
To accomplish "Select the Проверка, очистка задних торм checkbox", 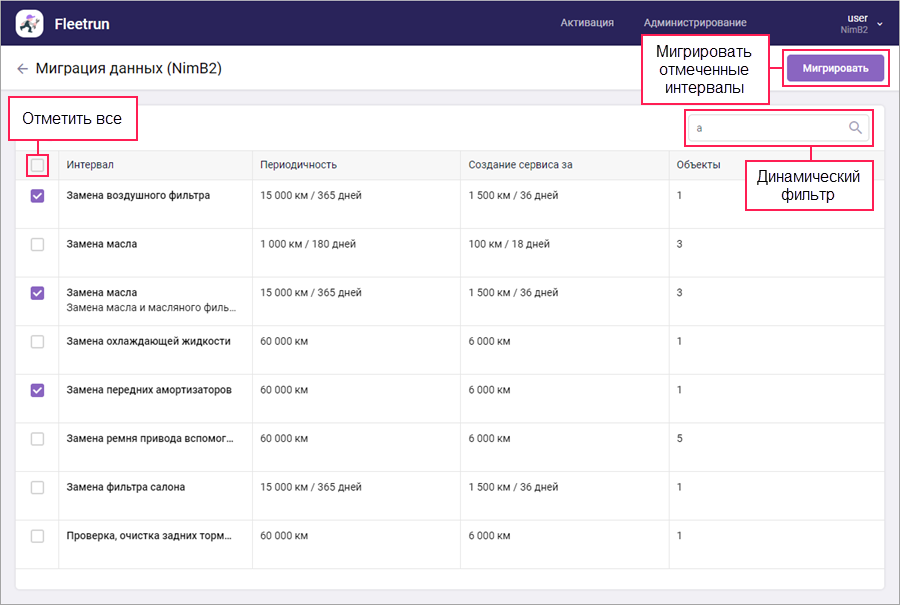I will (x=37, y=536).
